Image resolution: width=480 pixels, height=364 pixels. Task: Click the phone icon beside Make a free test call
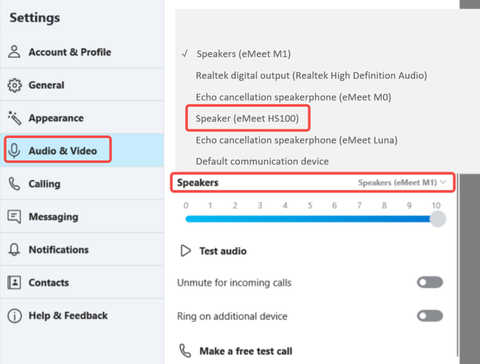click(x=185, y=351)
